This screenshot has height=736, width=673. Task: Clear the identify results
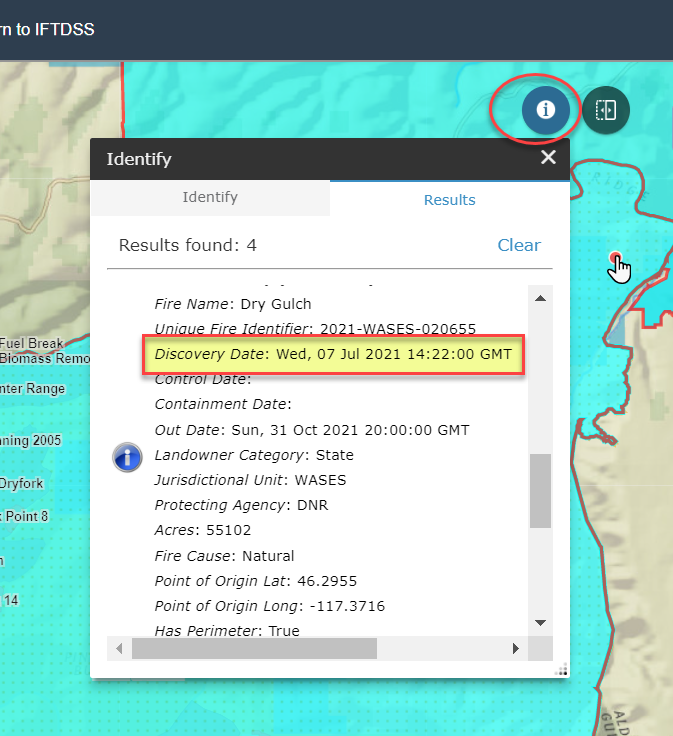pos(519,245)
